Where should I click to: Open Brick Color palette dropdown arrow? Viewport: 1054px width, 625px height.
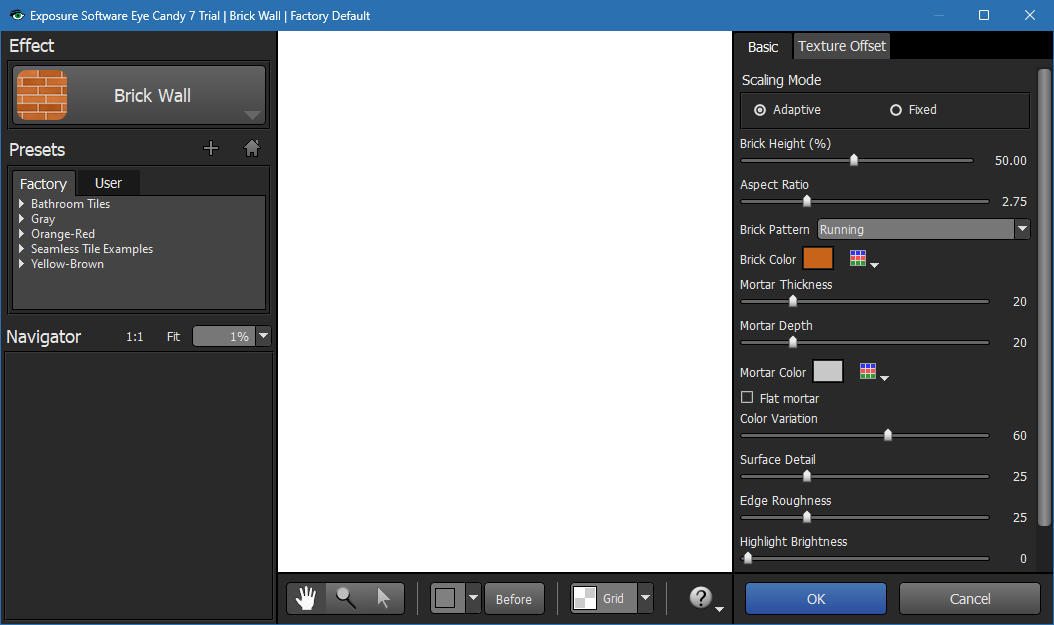(875, 265)
